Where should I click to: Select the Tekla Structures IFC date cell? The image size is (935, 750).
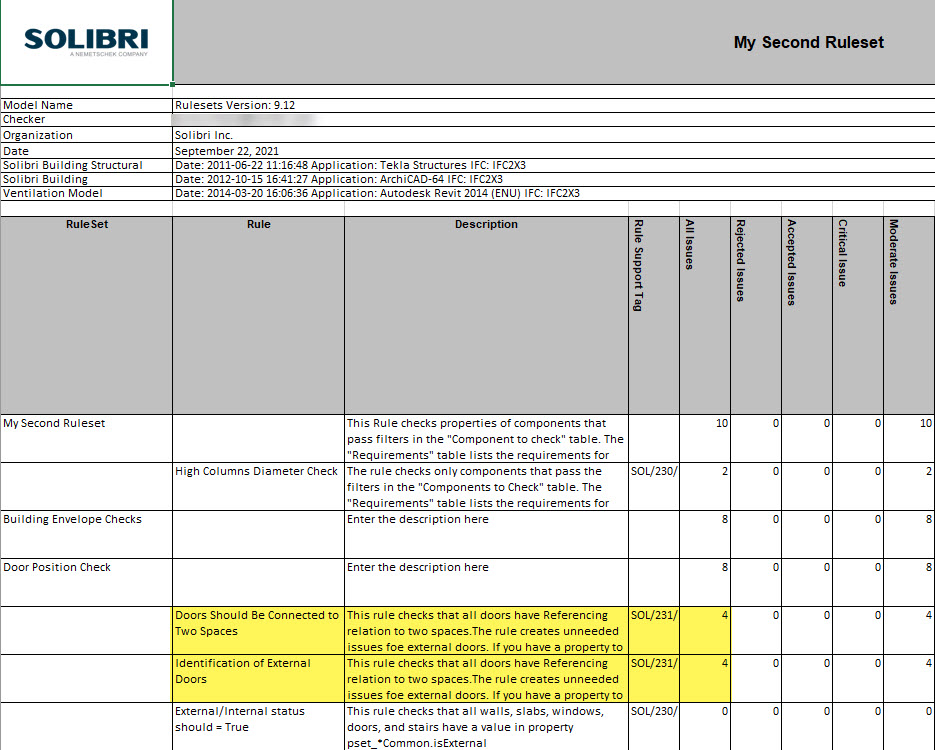(x=553, y=165)
